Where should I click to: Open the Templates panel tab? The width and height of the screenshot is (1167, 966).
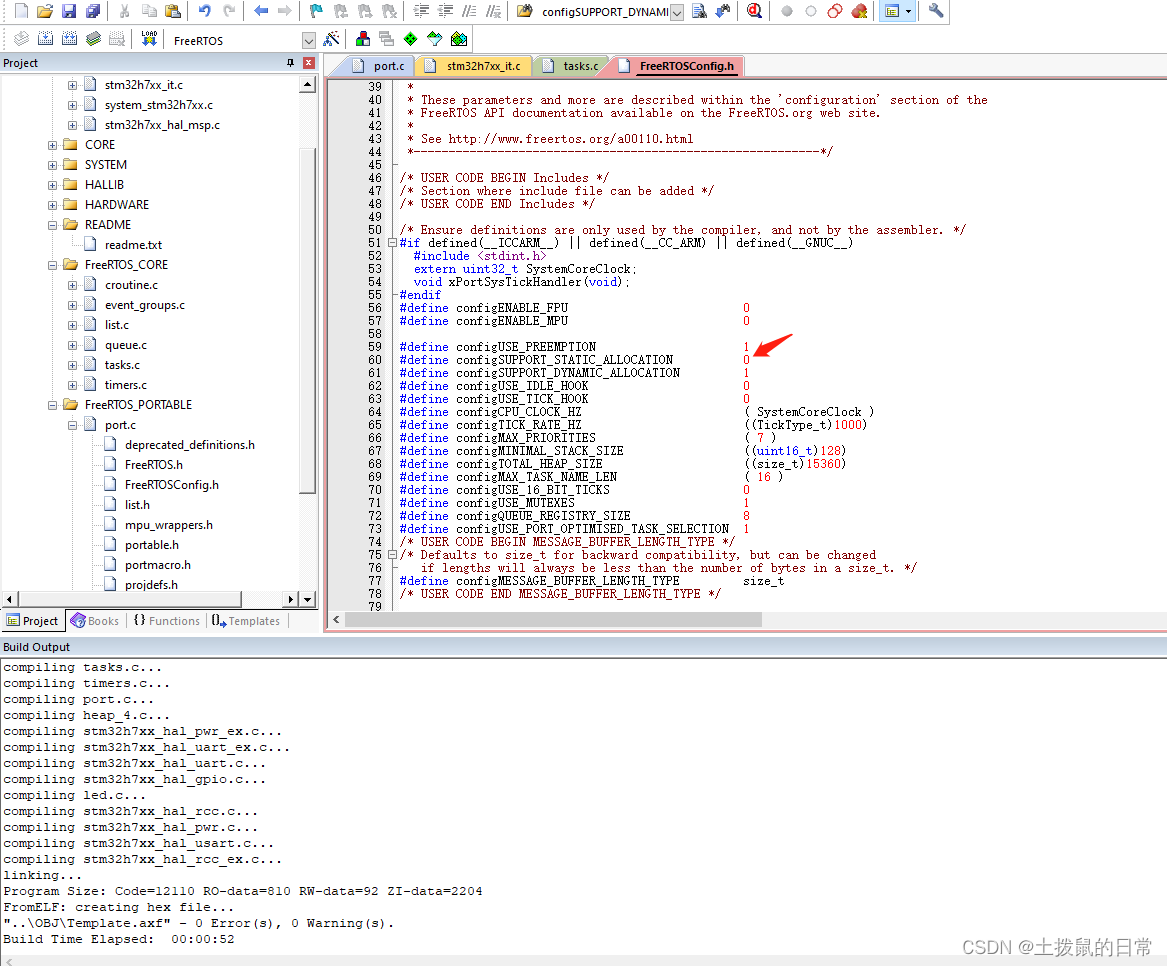(x=246, y=621)
